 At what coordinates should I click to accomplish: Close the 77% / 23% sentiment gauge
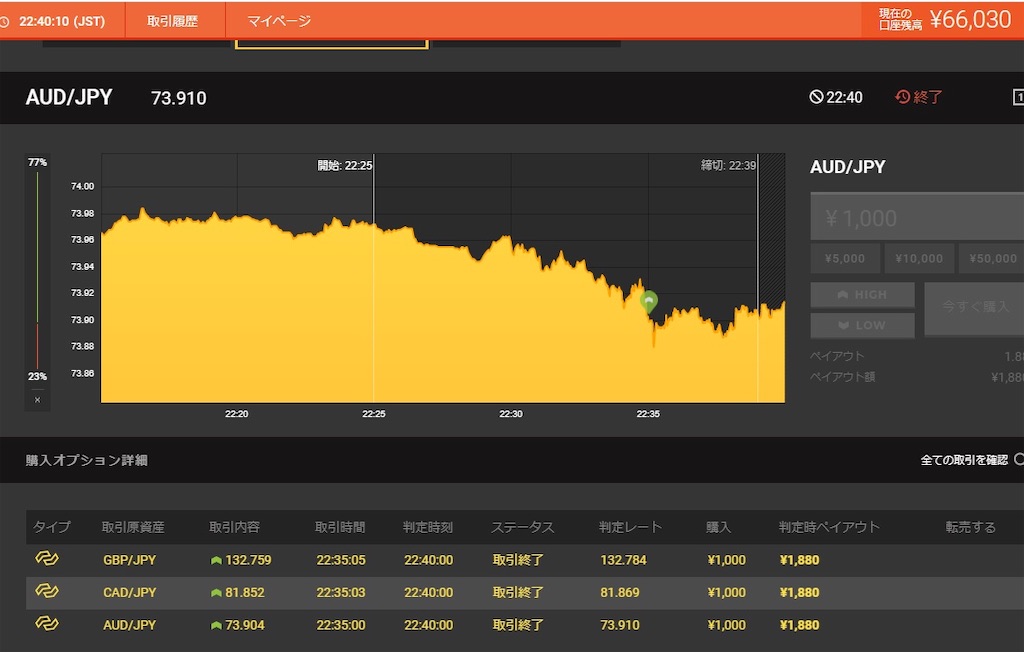[x=37, y=400]
